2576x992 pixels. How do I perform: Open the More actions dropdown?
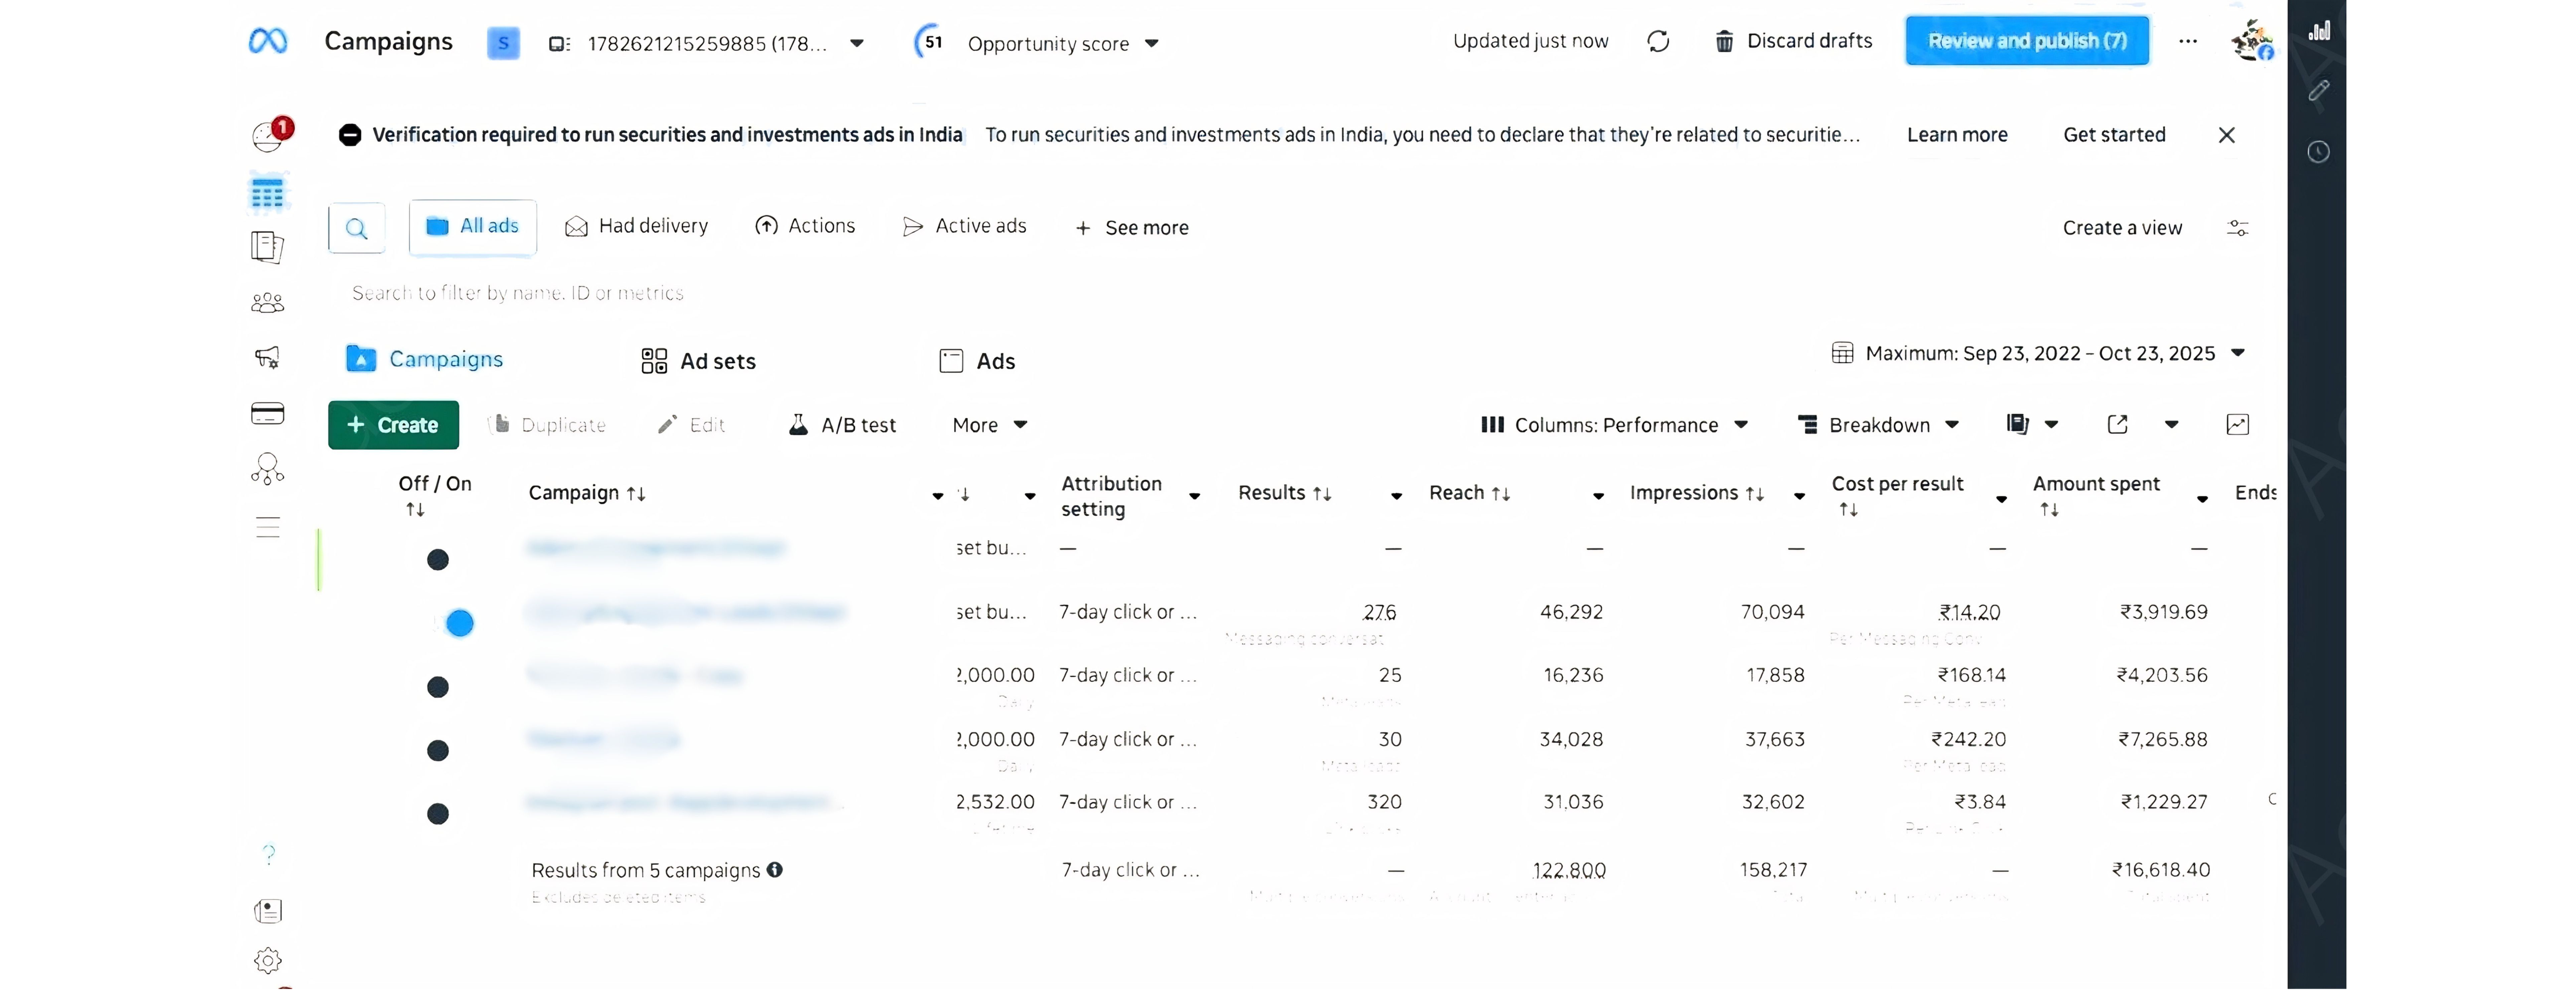(x=990, y=425)
